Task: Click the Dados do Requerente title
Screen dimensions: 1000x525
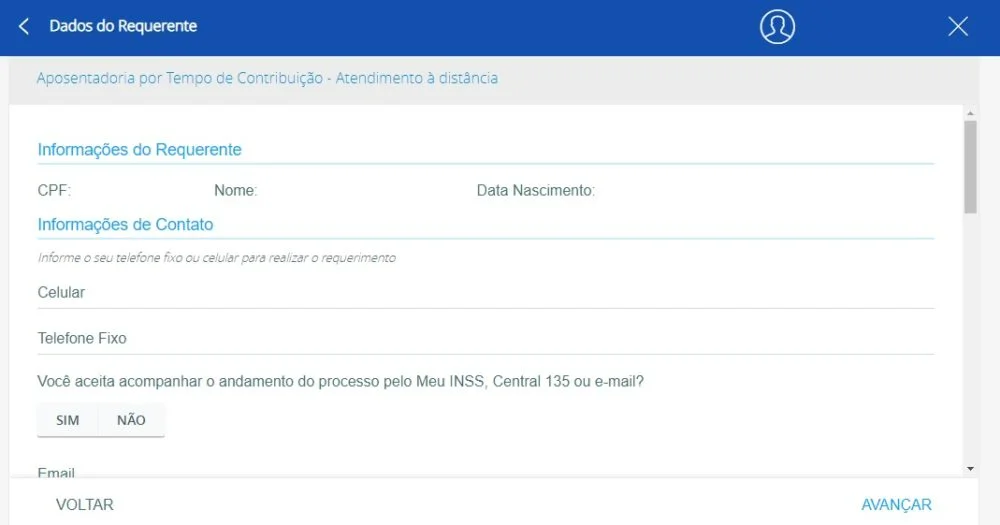Action: [123, 26]
